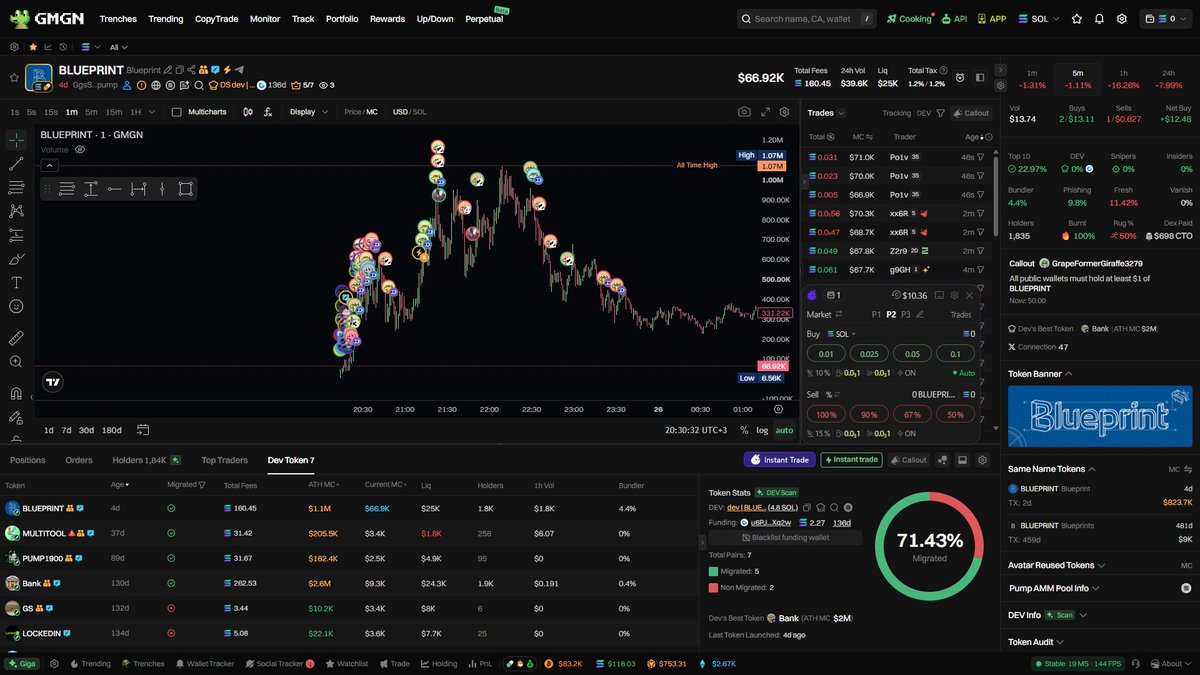The width and height of the screenshot is (1200, 675).
Task: Activate the chart zoom-in tool
Action: click(16, 362)
